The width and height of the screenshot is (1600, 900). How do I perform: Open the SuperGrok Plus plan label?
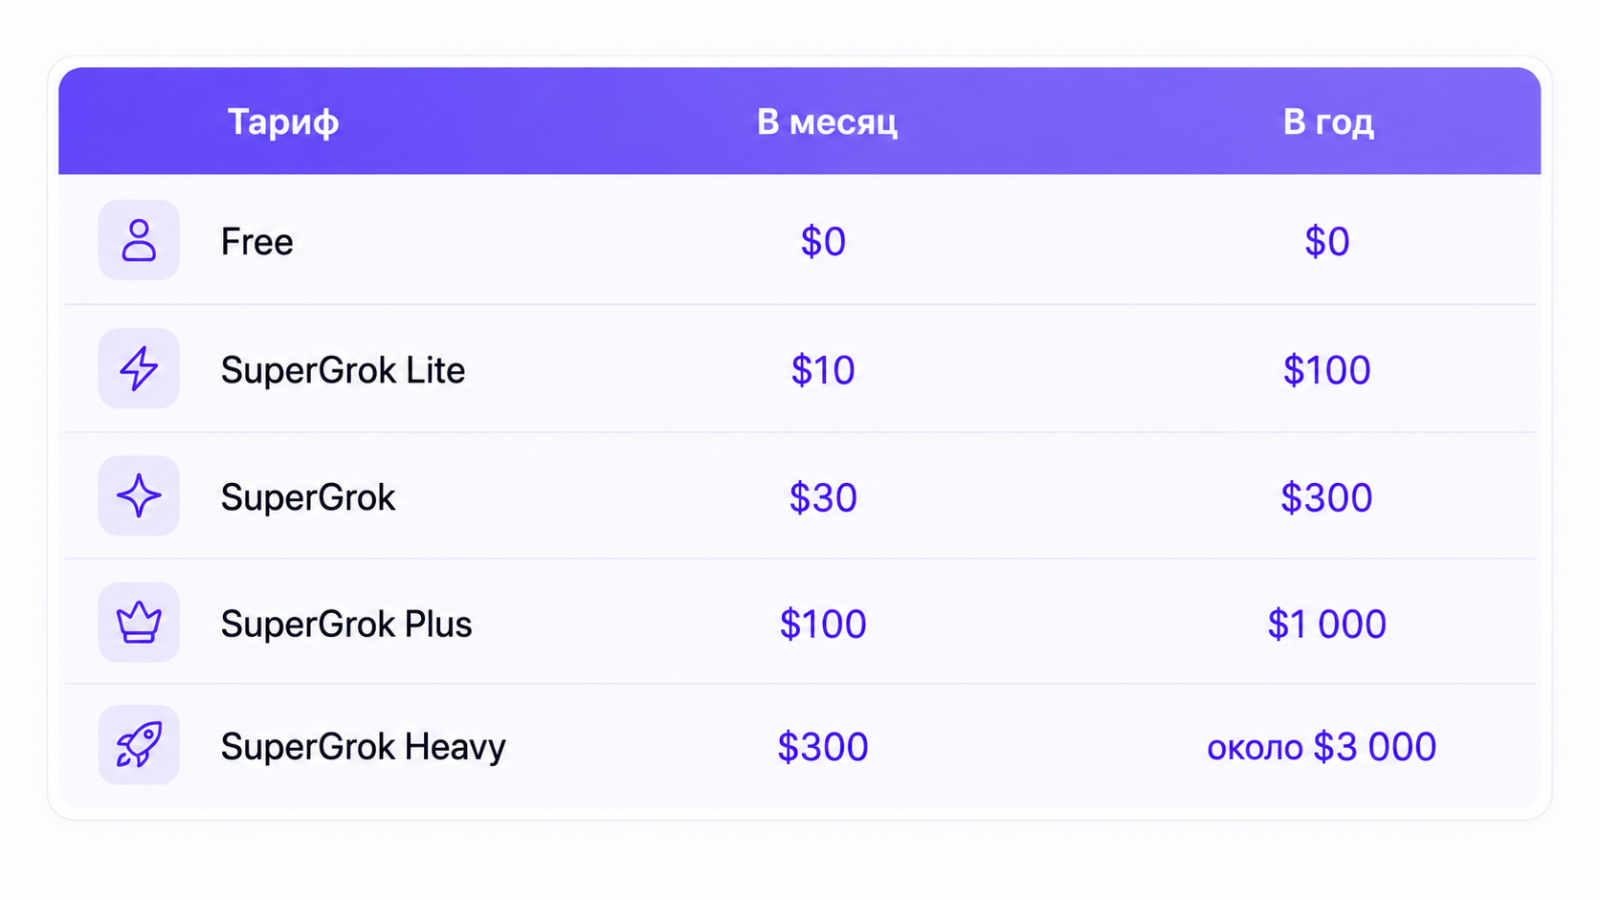[x=346, y=624]
